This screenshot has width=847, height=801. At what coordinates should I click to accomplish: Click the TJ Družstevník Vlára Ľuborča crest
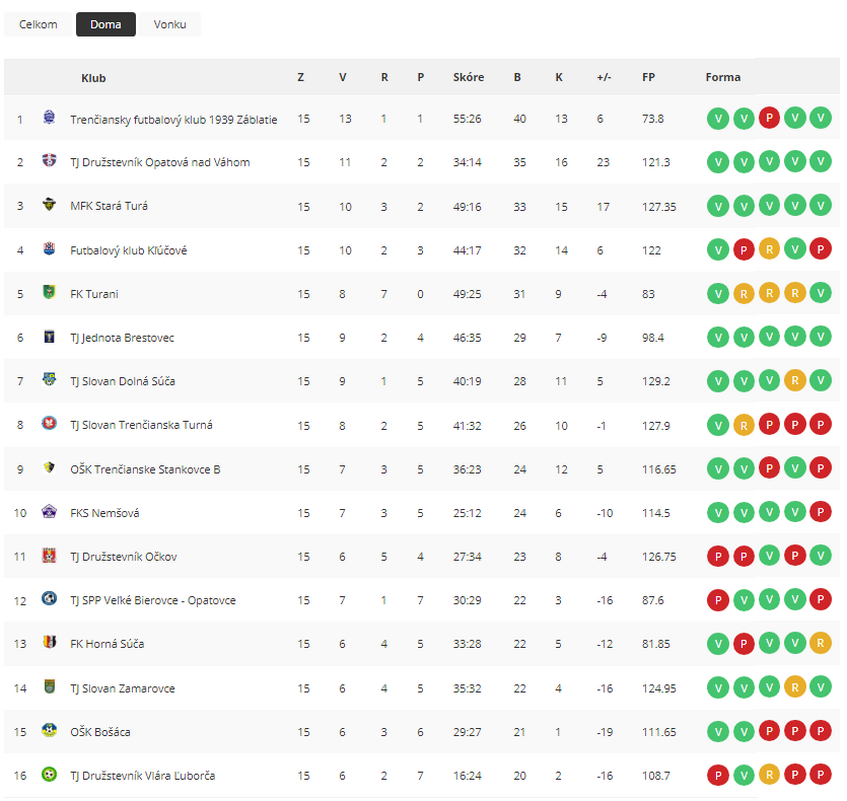coord(49,775)
